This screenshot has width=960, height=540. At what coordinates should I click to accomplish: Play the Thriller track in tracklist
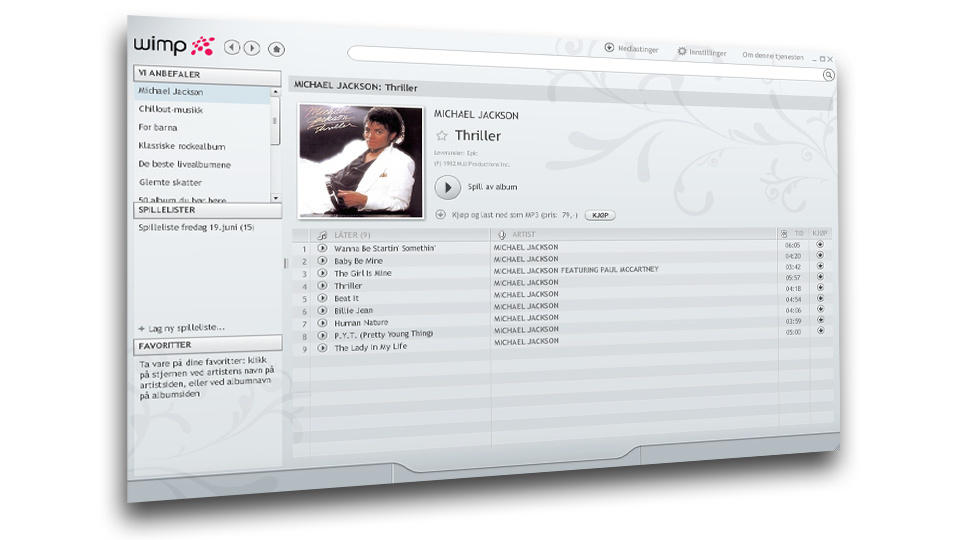pos(322,285)
